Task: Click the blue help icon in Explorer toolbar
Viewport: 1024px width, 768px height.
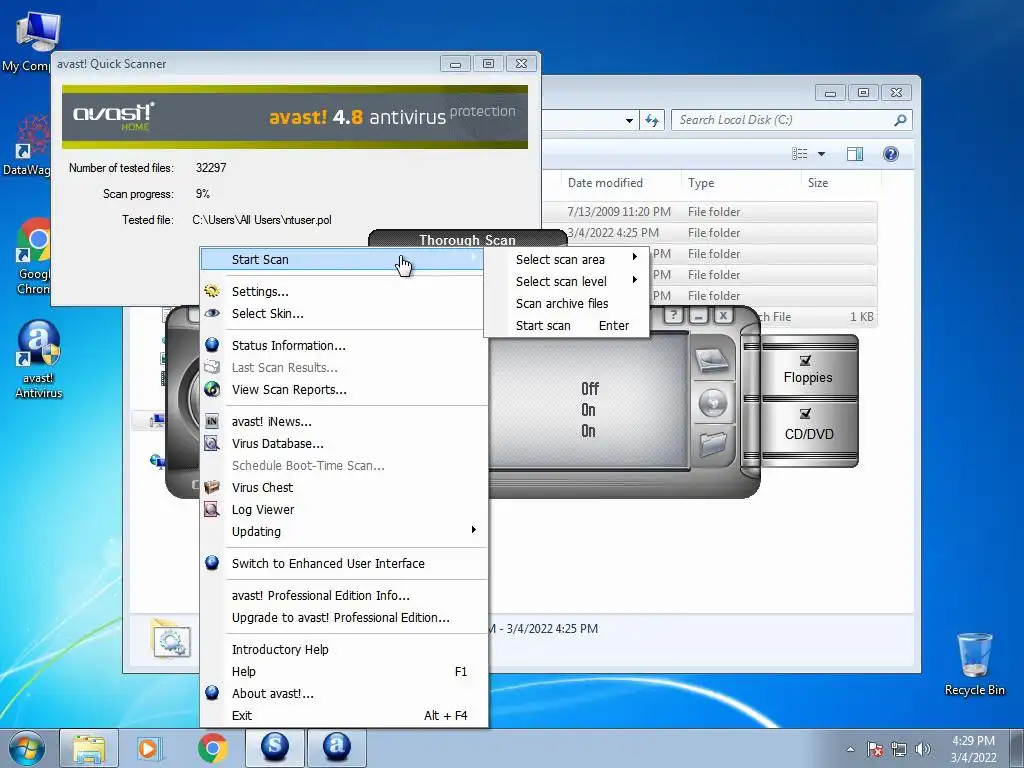Action: coord(891,154)
